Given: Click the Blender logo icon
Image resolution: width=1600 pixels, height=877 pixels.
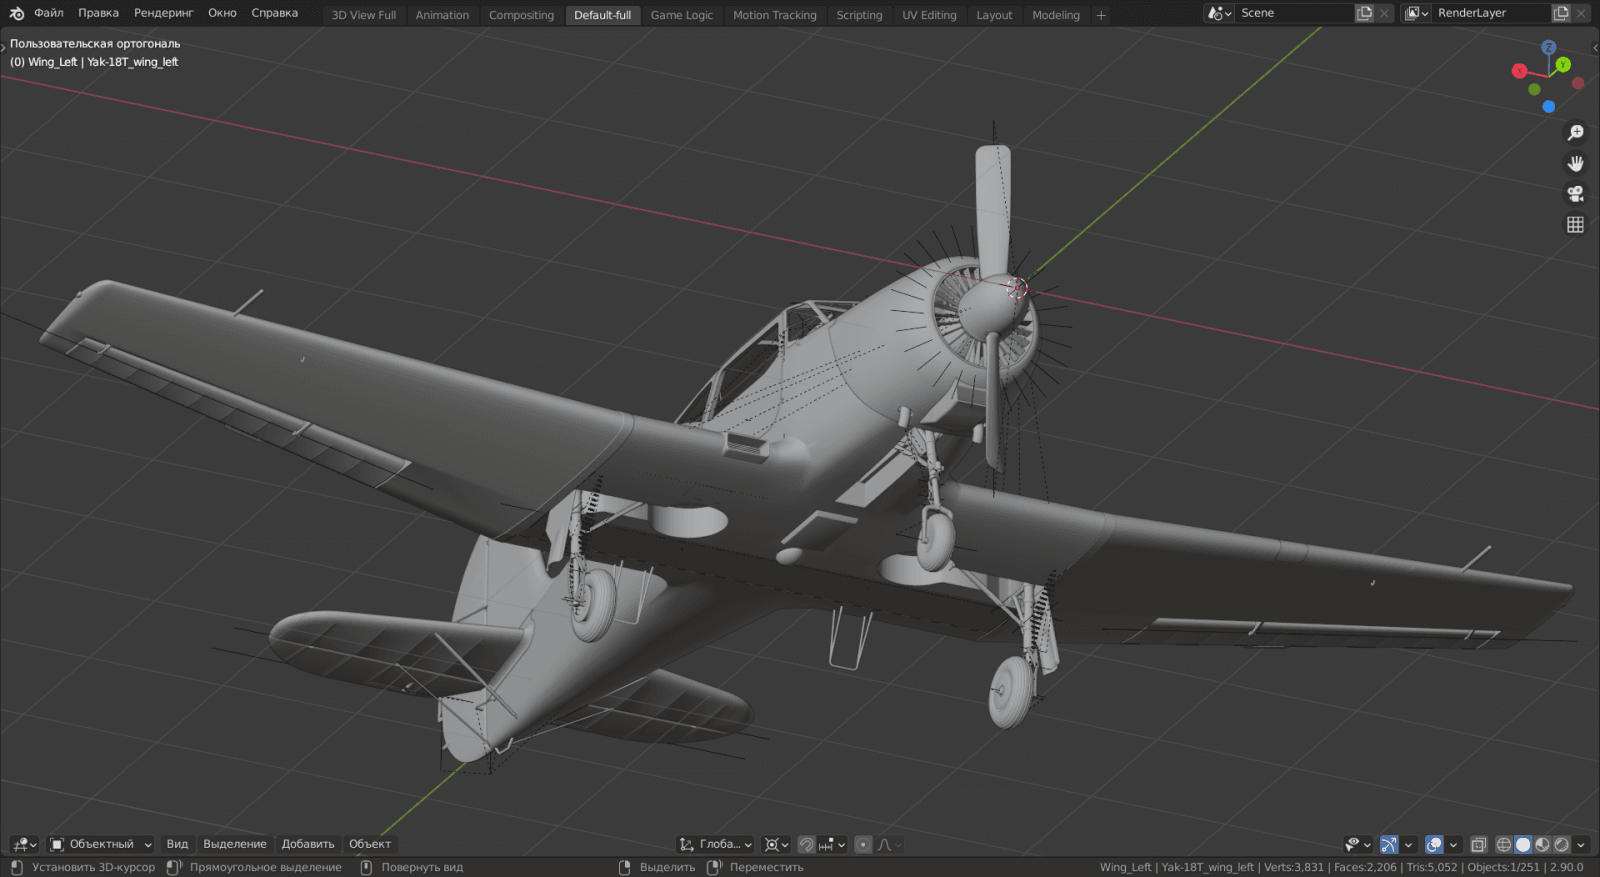Looking at the screenshot, I should 16,13.
